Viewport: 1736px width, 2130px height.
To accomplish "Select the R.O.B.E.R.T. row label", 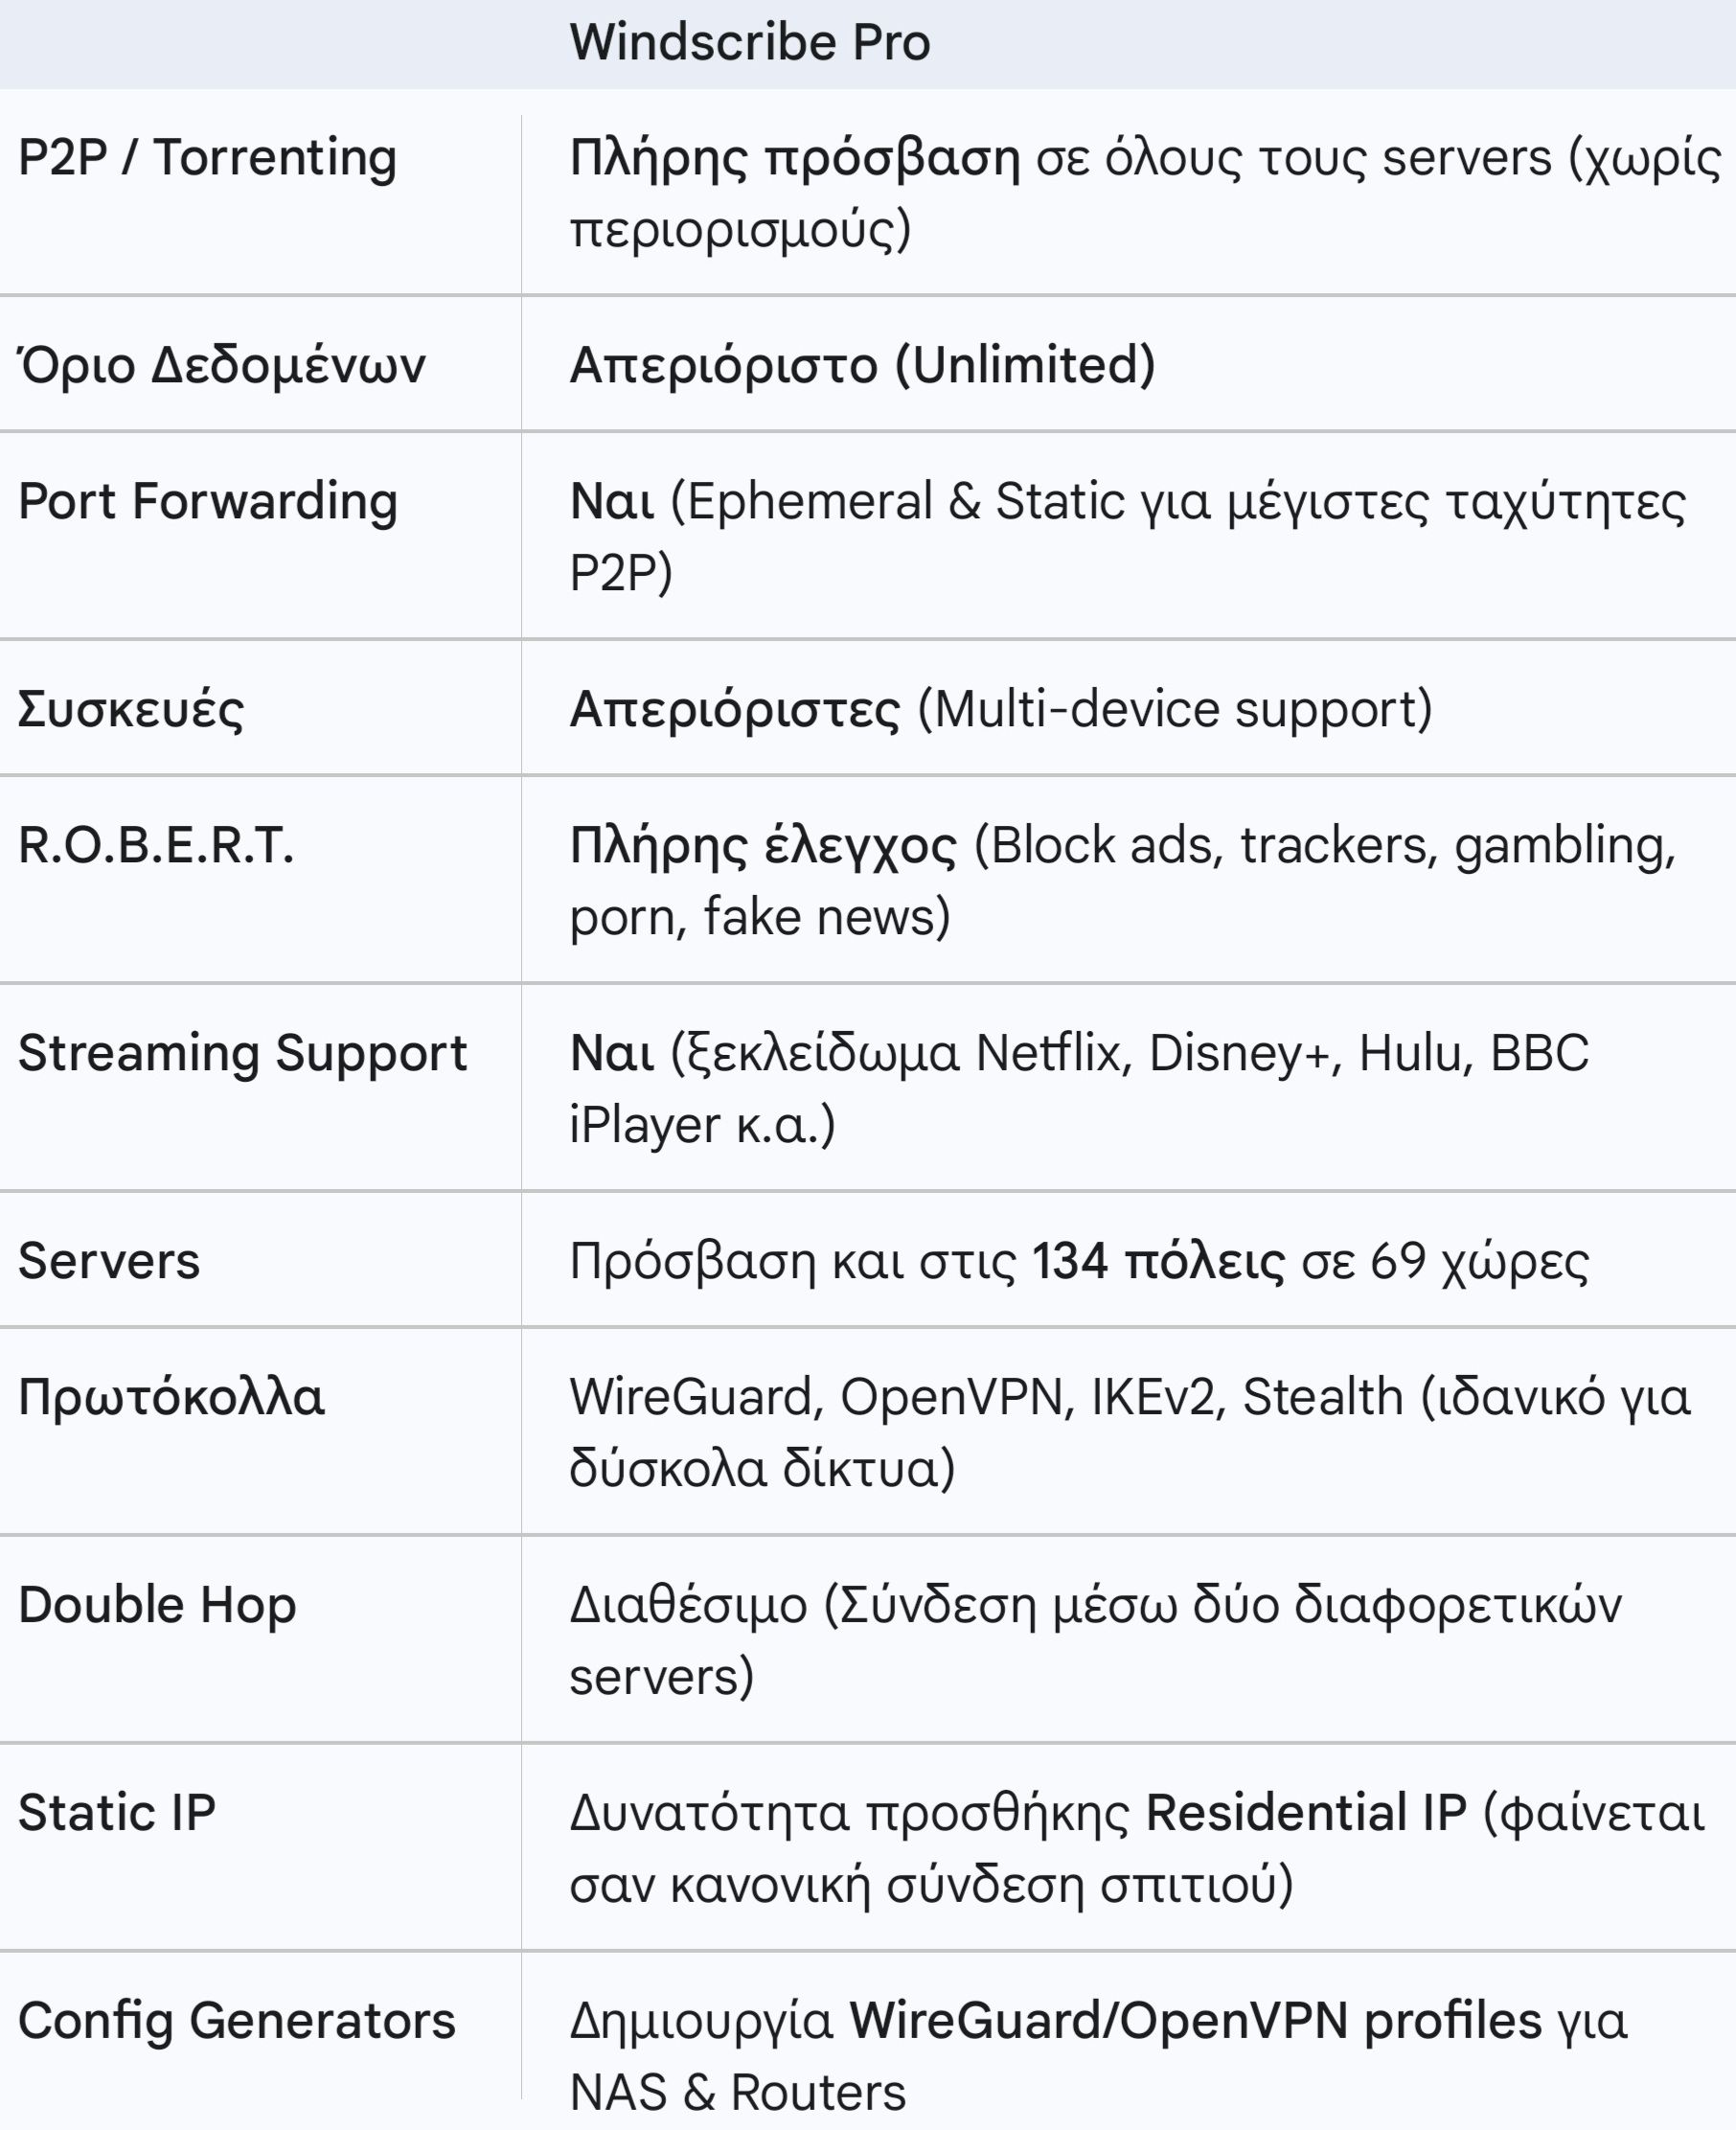I will pyautogui.click(x=156, y=845).
